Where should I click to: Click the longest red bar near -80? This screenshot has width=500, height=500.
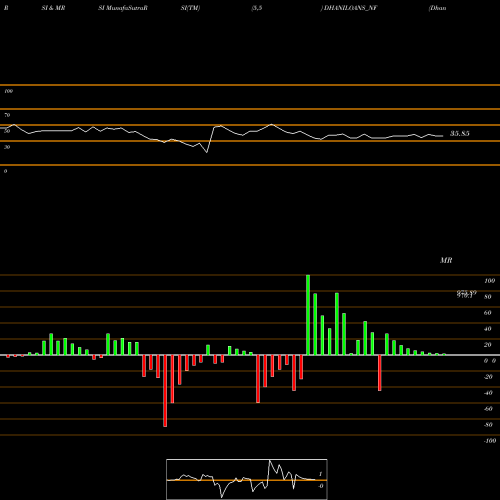pyautogui.click(x=165, y=391)
